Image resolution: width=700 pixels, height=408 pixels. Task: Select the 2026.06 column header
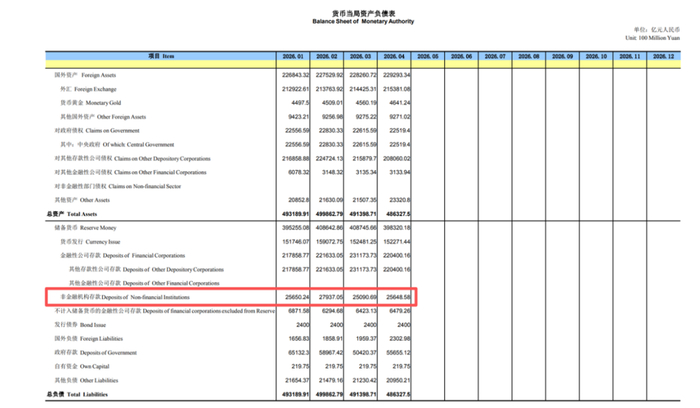[x=461, y=56]
